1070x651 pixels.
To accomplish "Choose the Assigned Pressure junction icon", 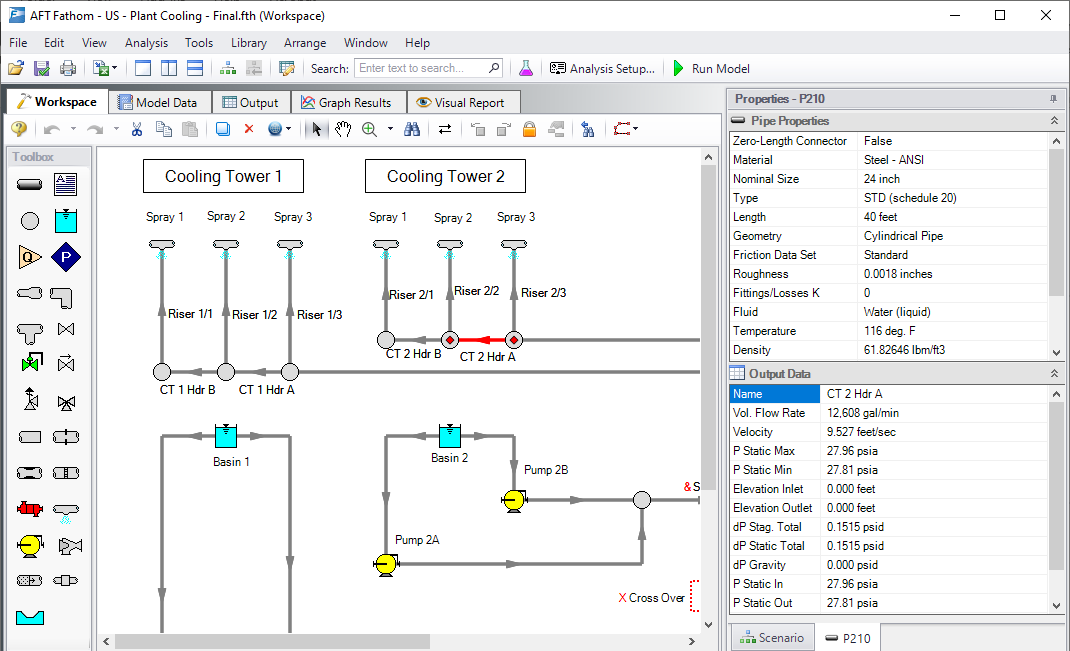I will click(66, 257).
